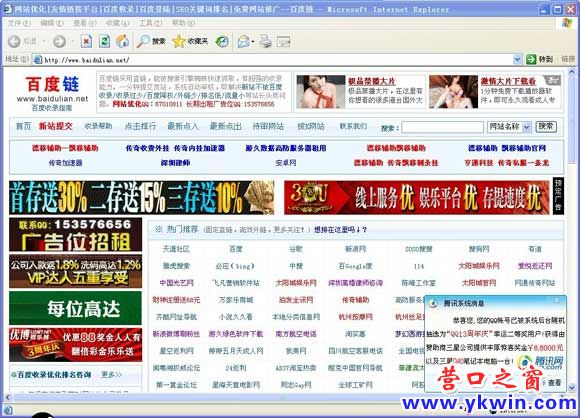
Task: Open the 114 link
Action: pyautogui.click(x=419, y=266)
